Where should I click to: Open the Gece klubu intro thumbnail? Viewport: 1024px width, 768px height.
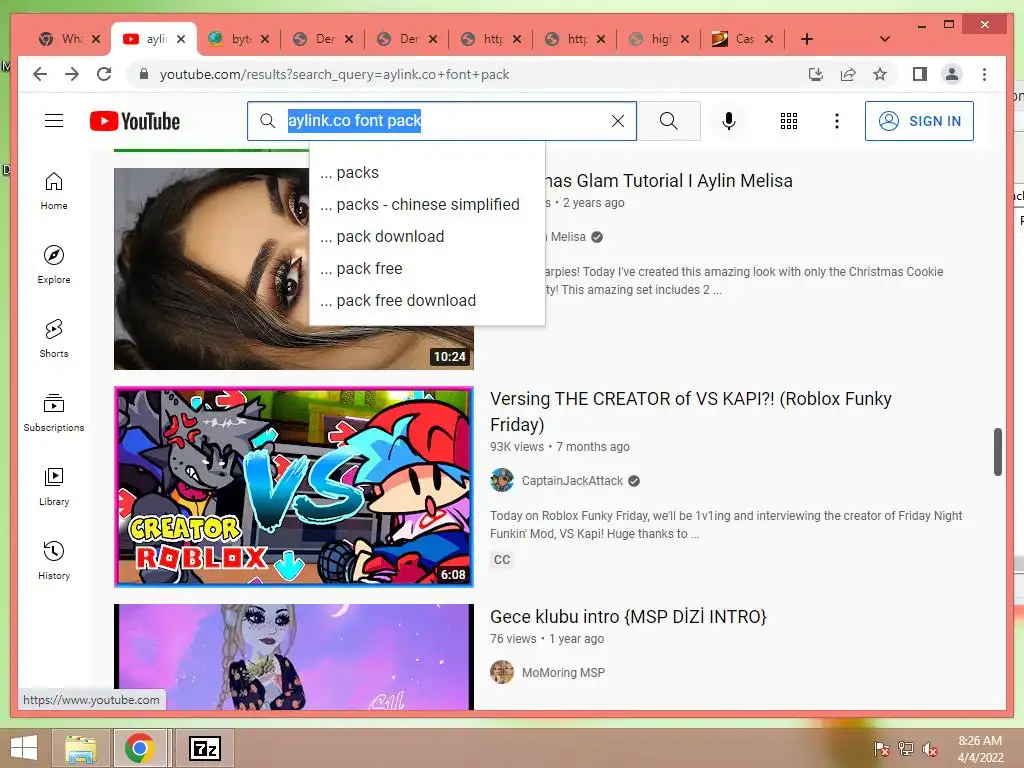[x=294, y=656]
